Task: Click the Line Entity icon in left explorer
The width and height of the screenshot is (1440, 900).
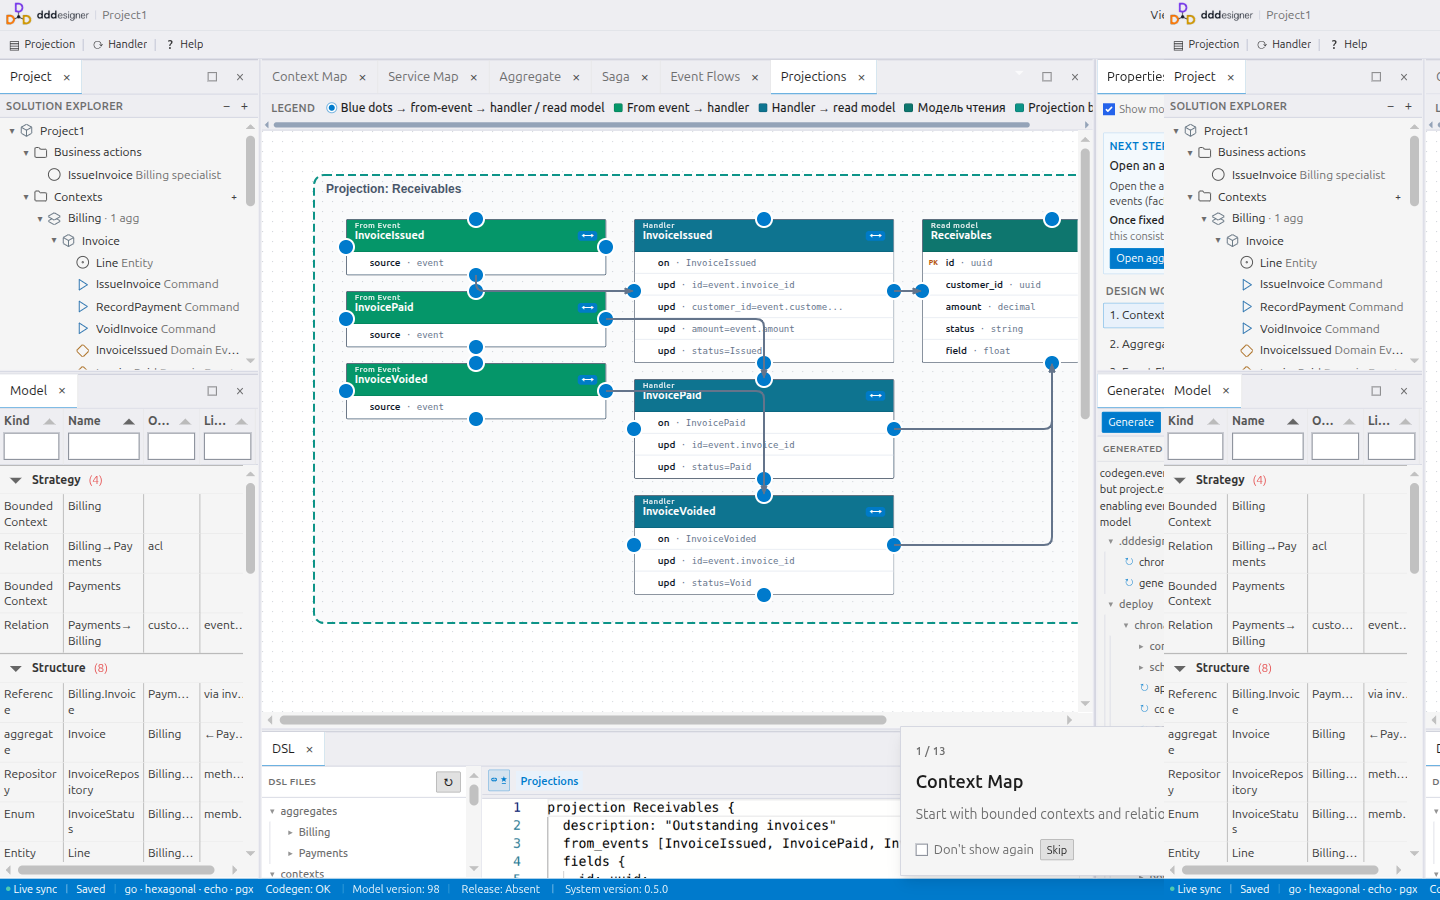Action: [83, 263]
